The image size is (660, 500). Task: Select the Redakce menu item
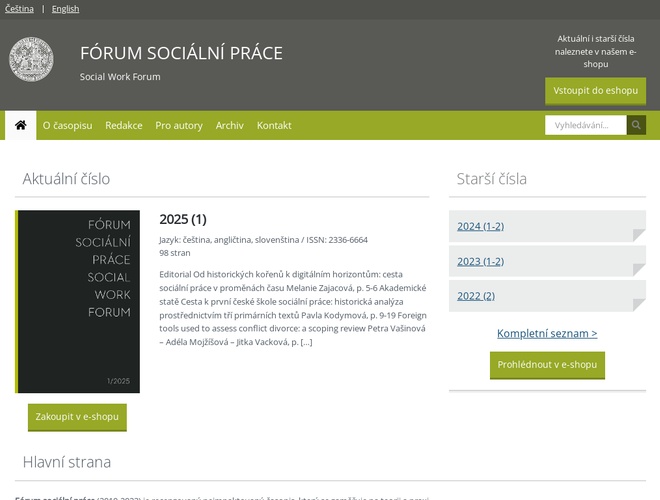[123, 125]
